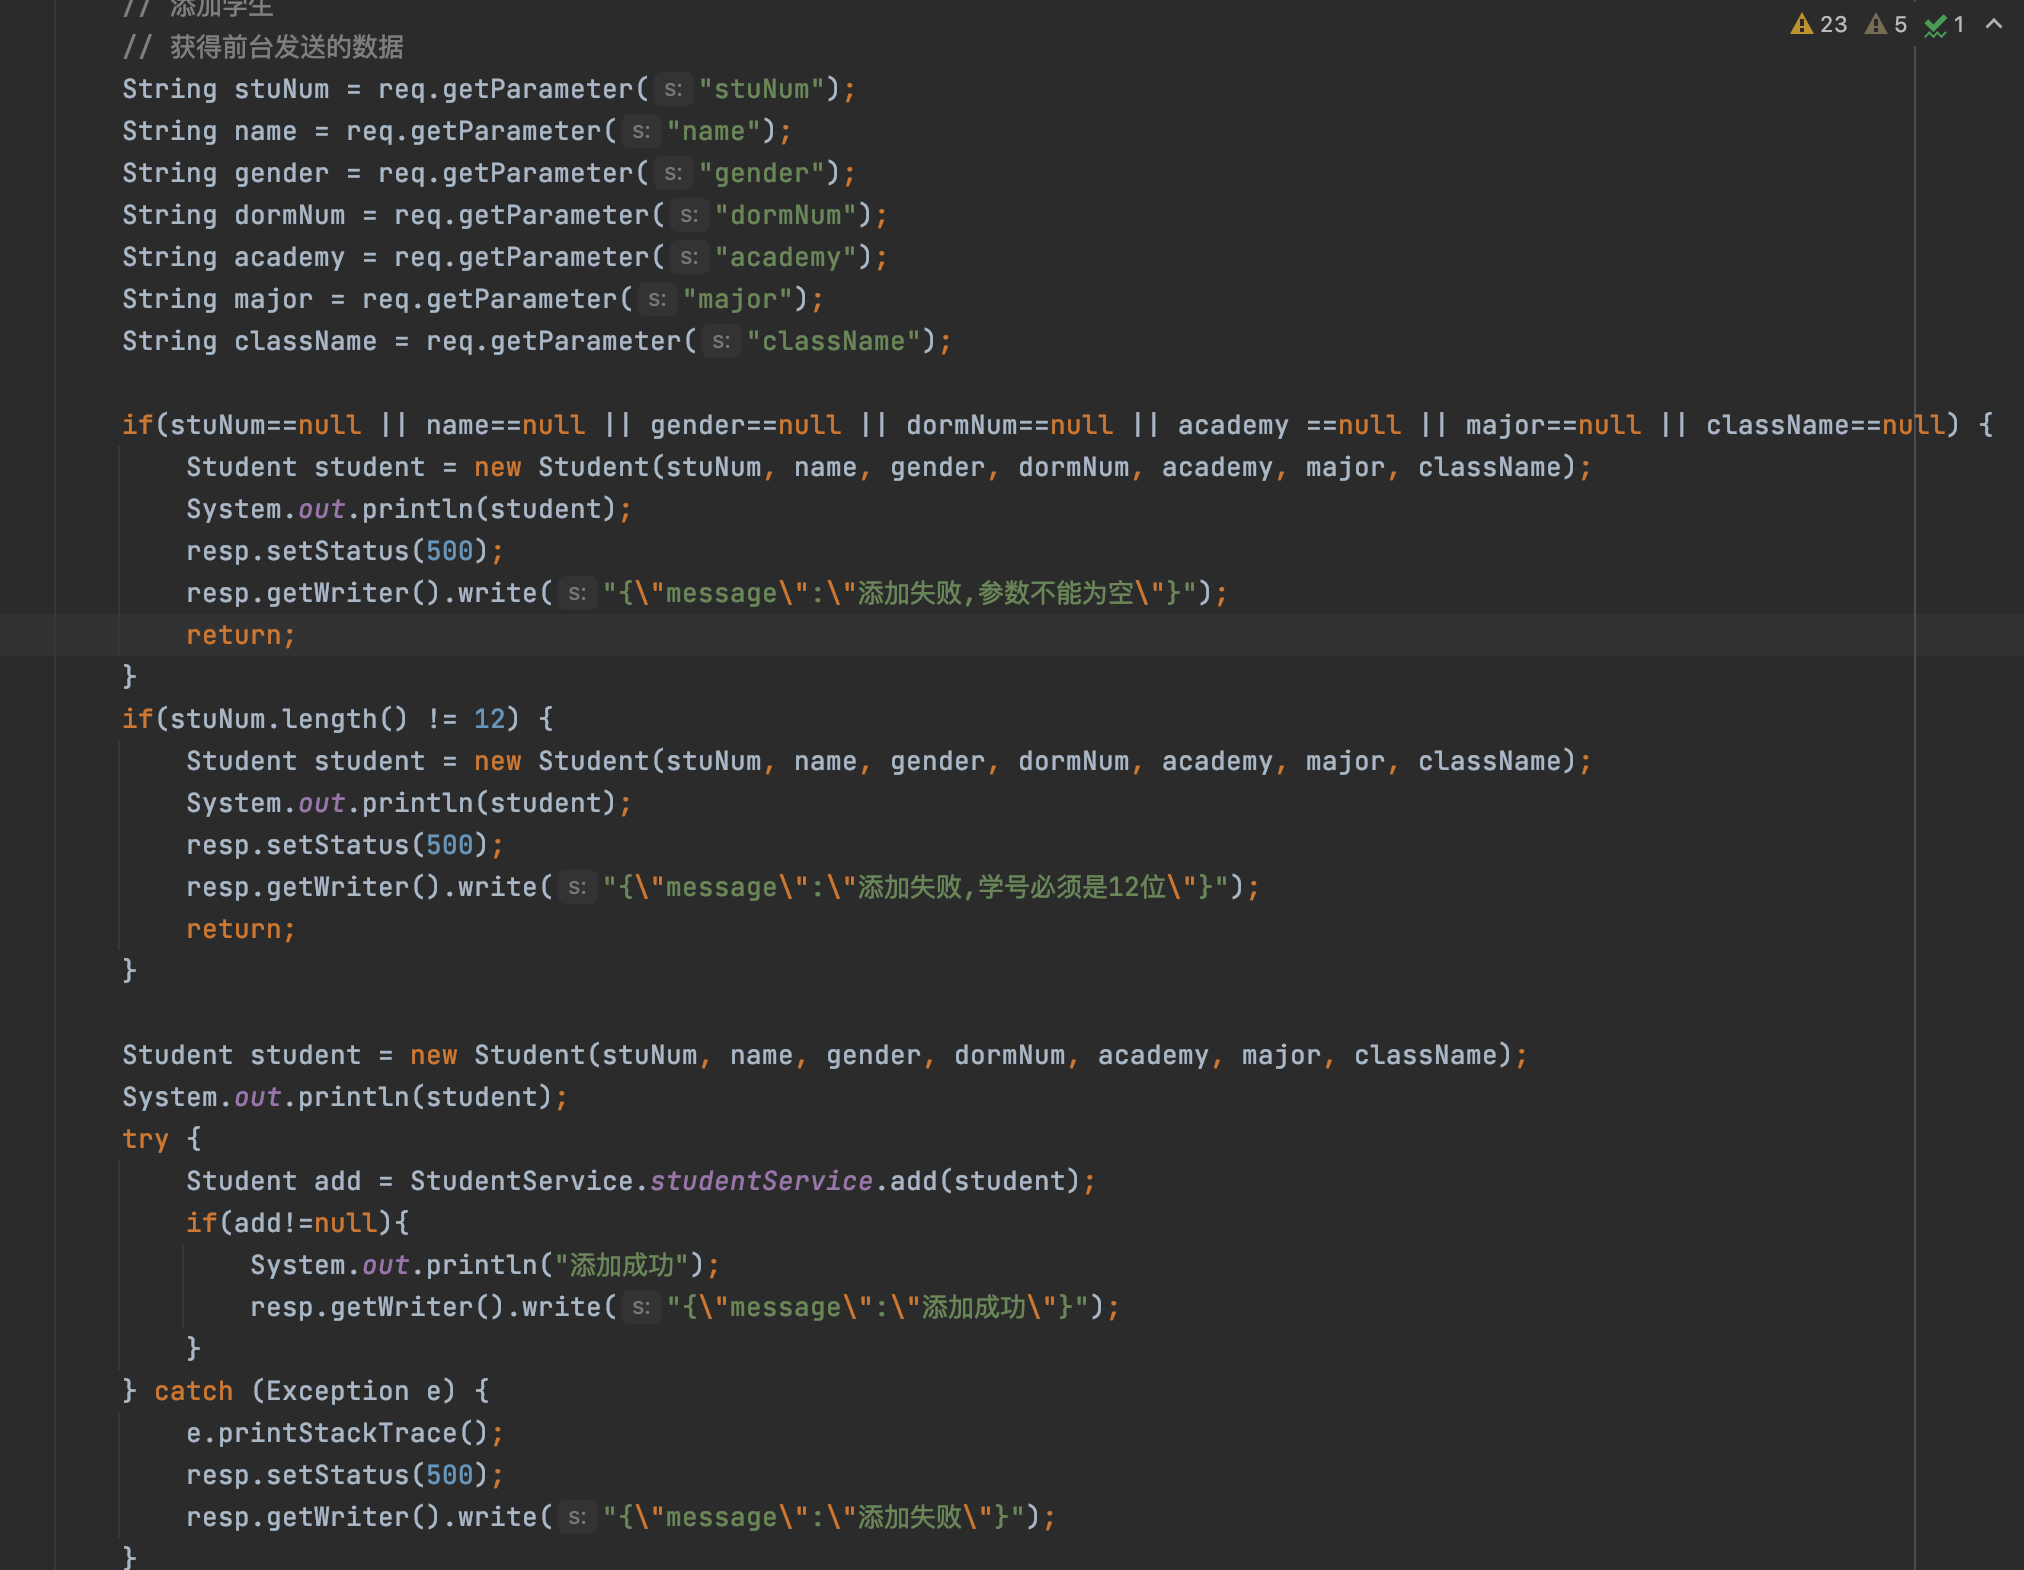This screenshot has height=1570, width=2024.
Task: Click the "dormNum" string literal
Action: pyautogui.click(x=786, y=215)
